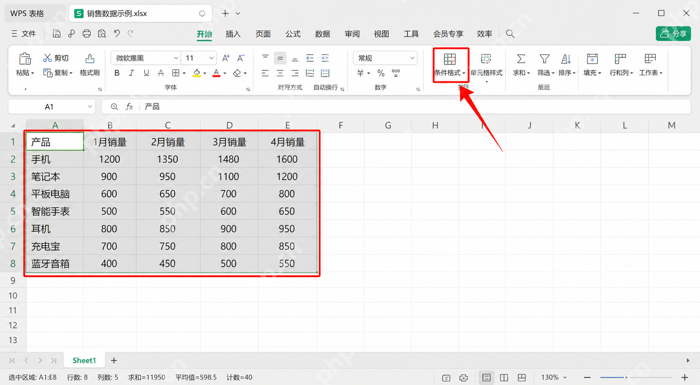
Task: Apply yellow fill color to cells
Action: tap(196, 73)
